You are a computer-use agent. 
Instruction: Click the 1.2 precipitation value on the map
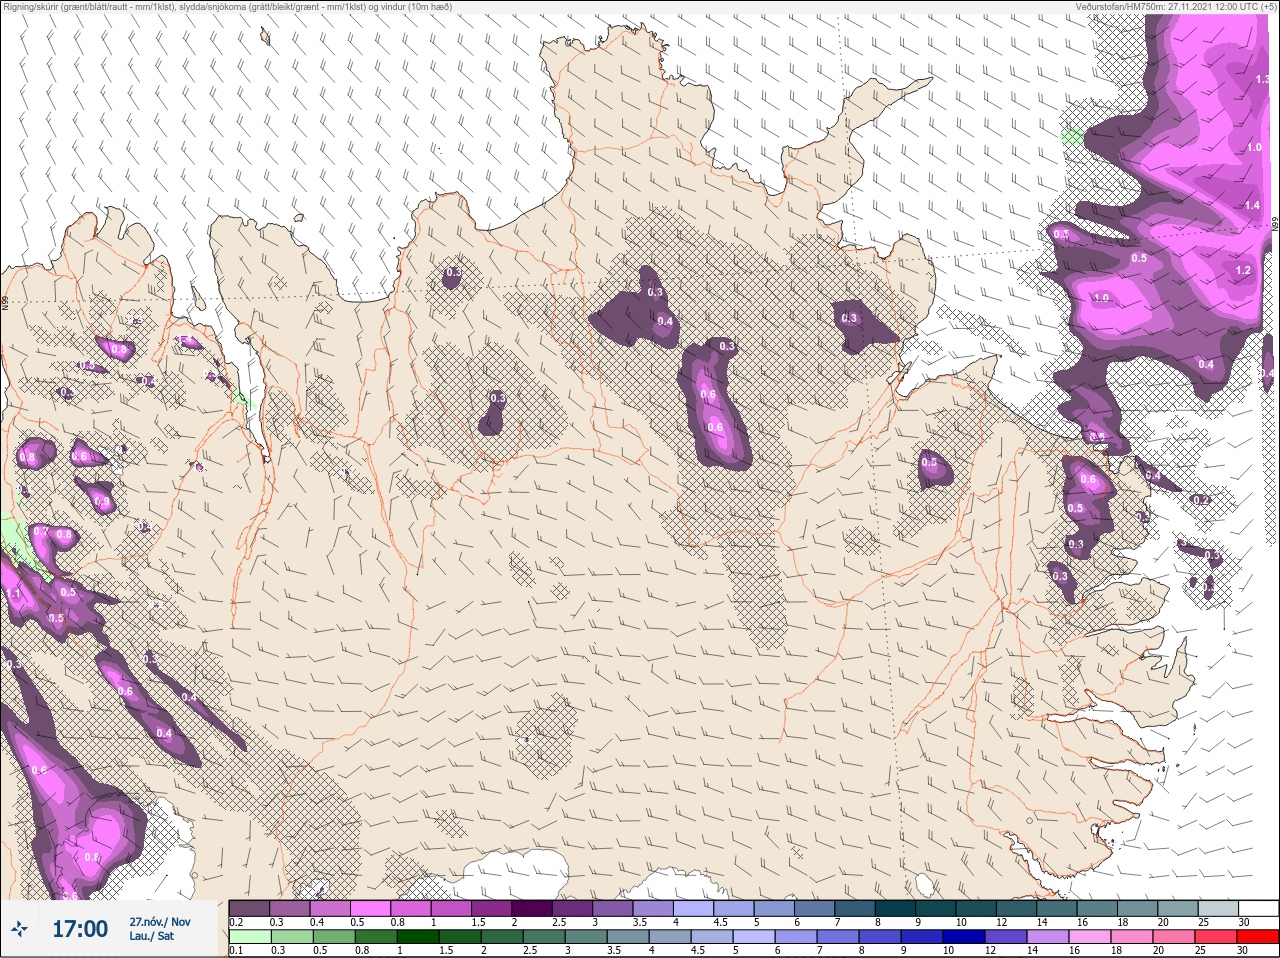tap(1243, 270)
